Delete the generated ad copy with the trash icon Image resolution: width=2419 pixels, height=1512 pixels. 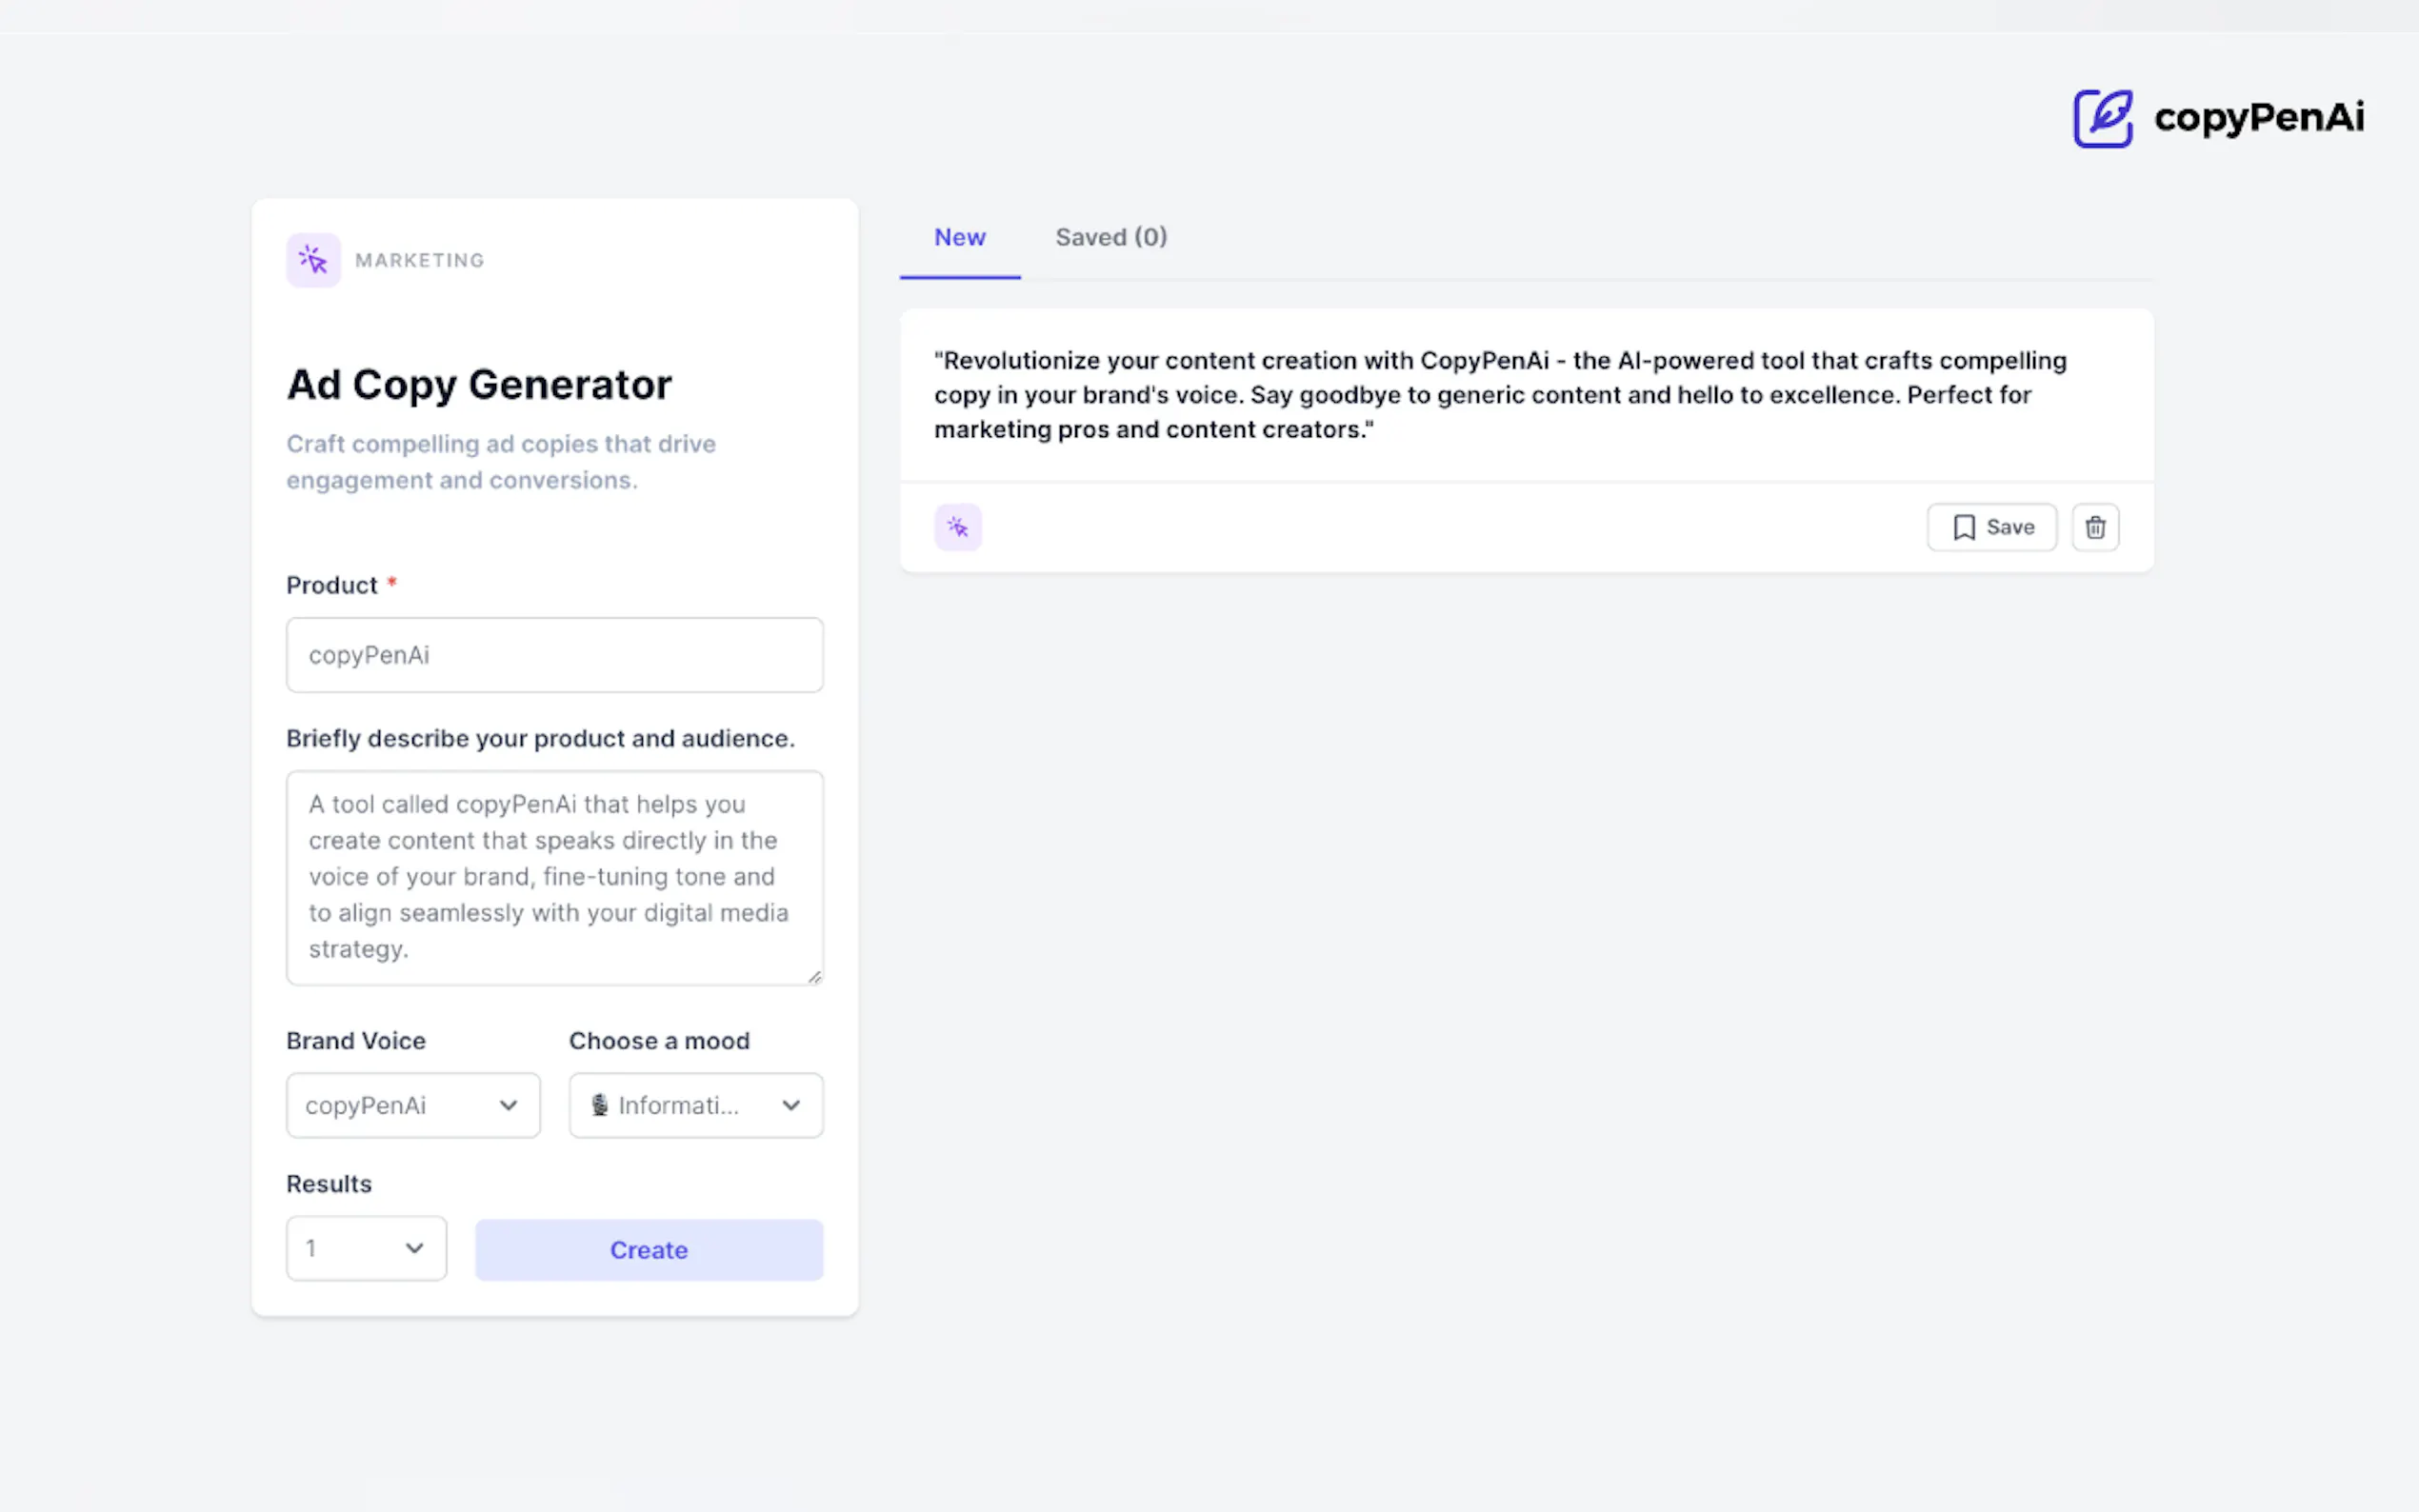[x=2095, y=527]
